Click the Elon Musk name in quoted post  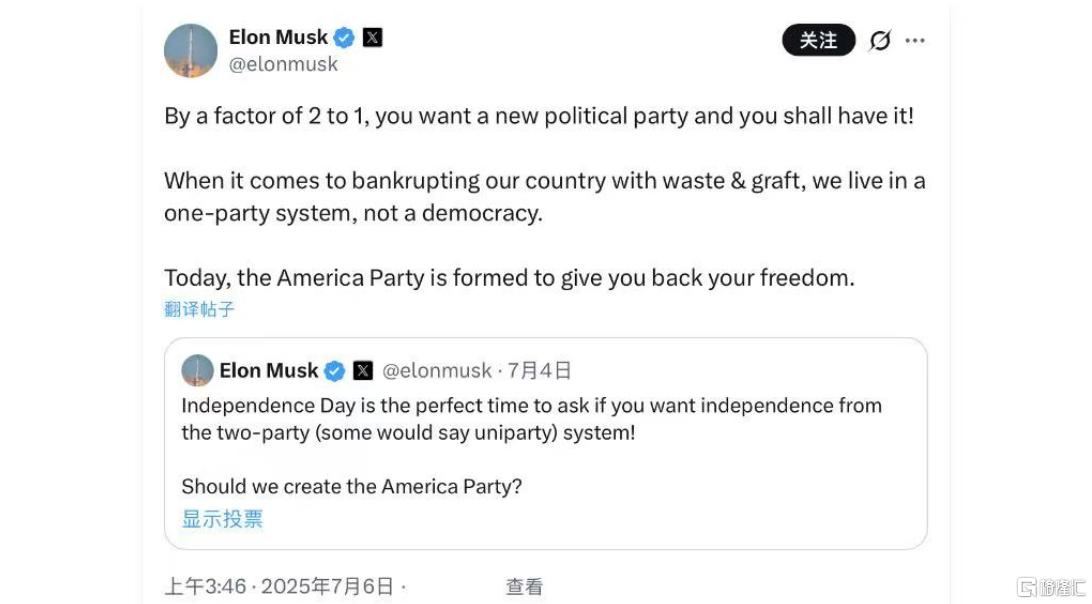tap(268, 371)
